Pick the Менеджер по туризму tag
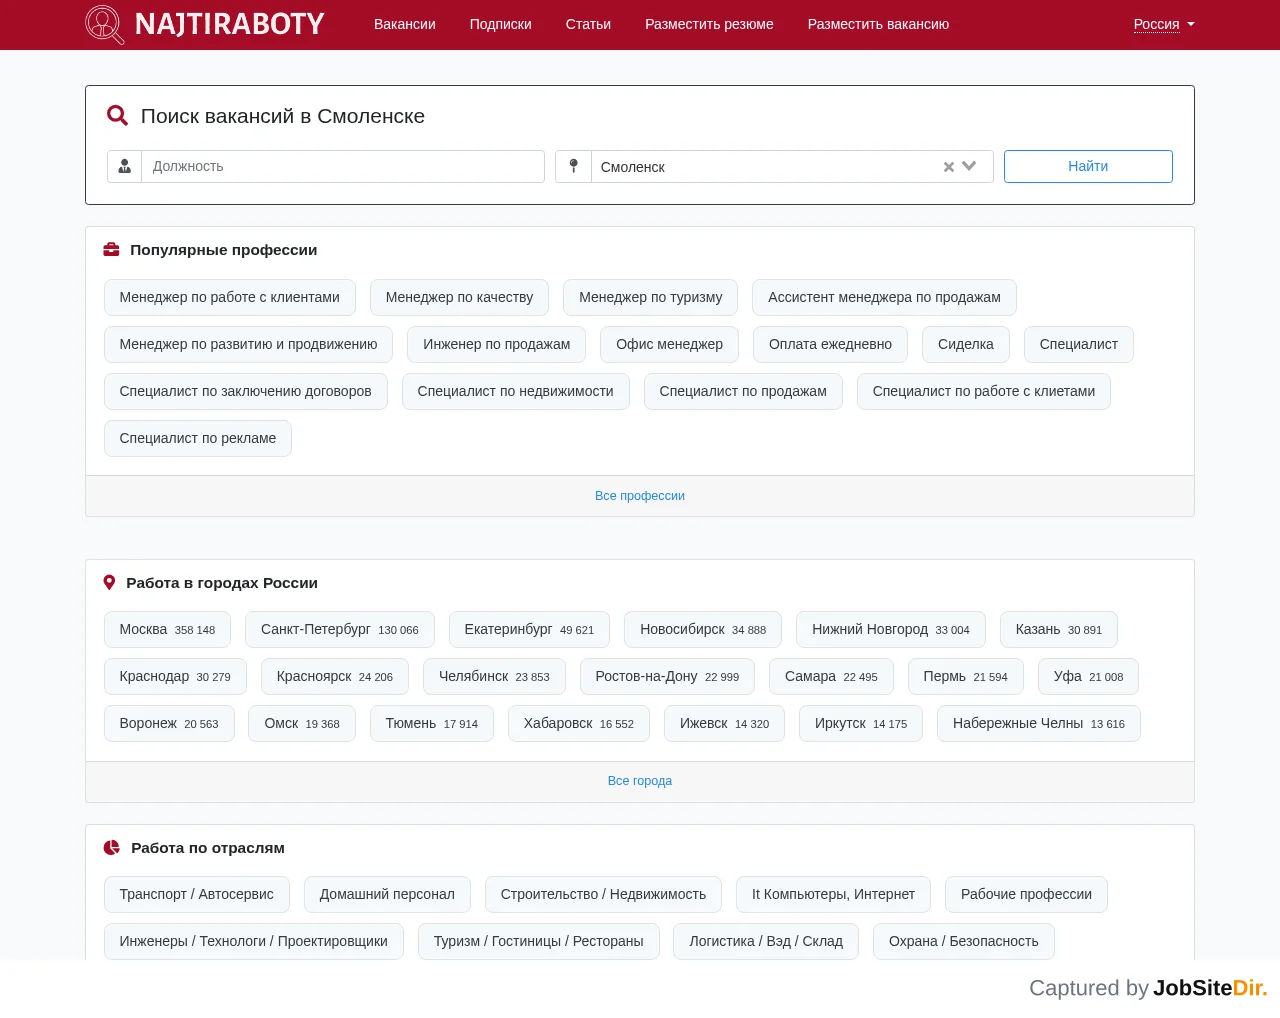The image size is (1280, 1018). [651, 297]
